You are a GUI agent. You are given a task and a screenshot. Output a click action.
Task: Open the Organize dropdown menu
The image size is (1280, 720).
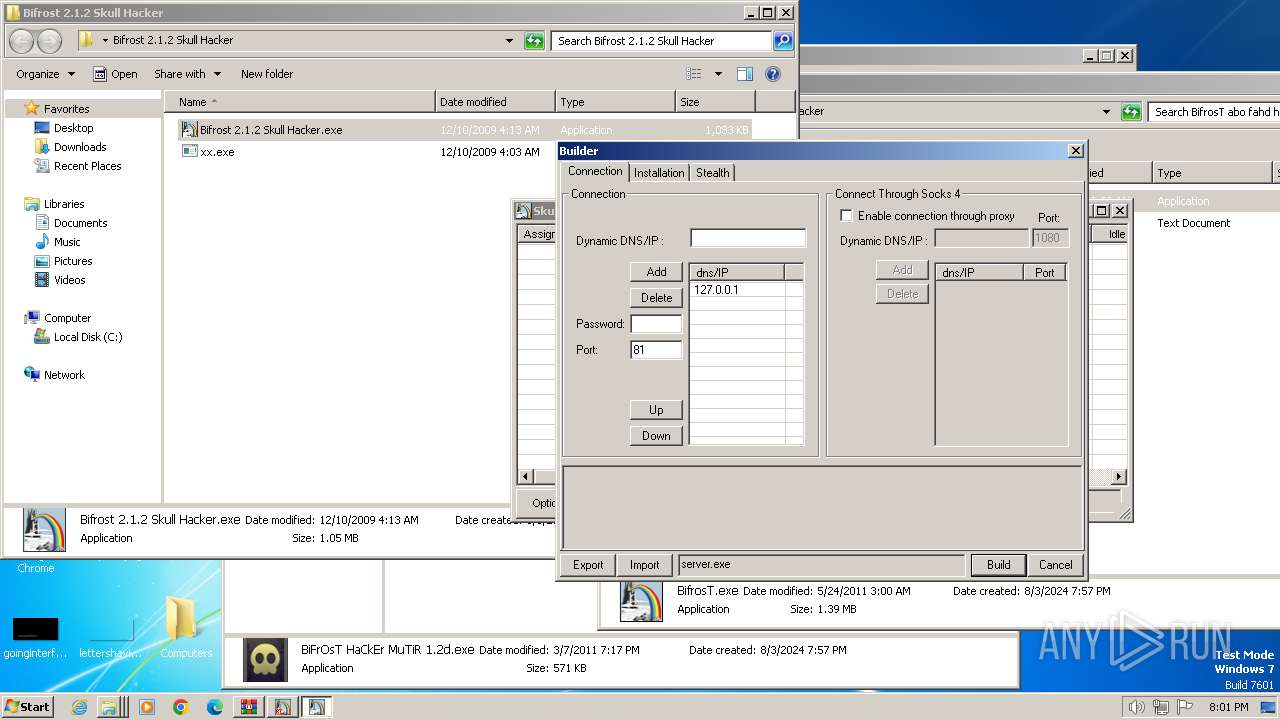click(x=45, y=74)
